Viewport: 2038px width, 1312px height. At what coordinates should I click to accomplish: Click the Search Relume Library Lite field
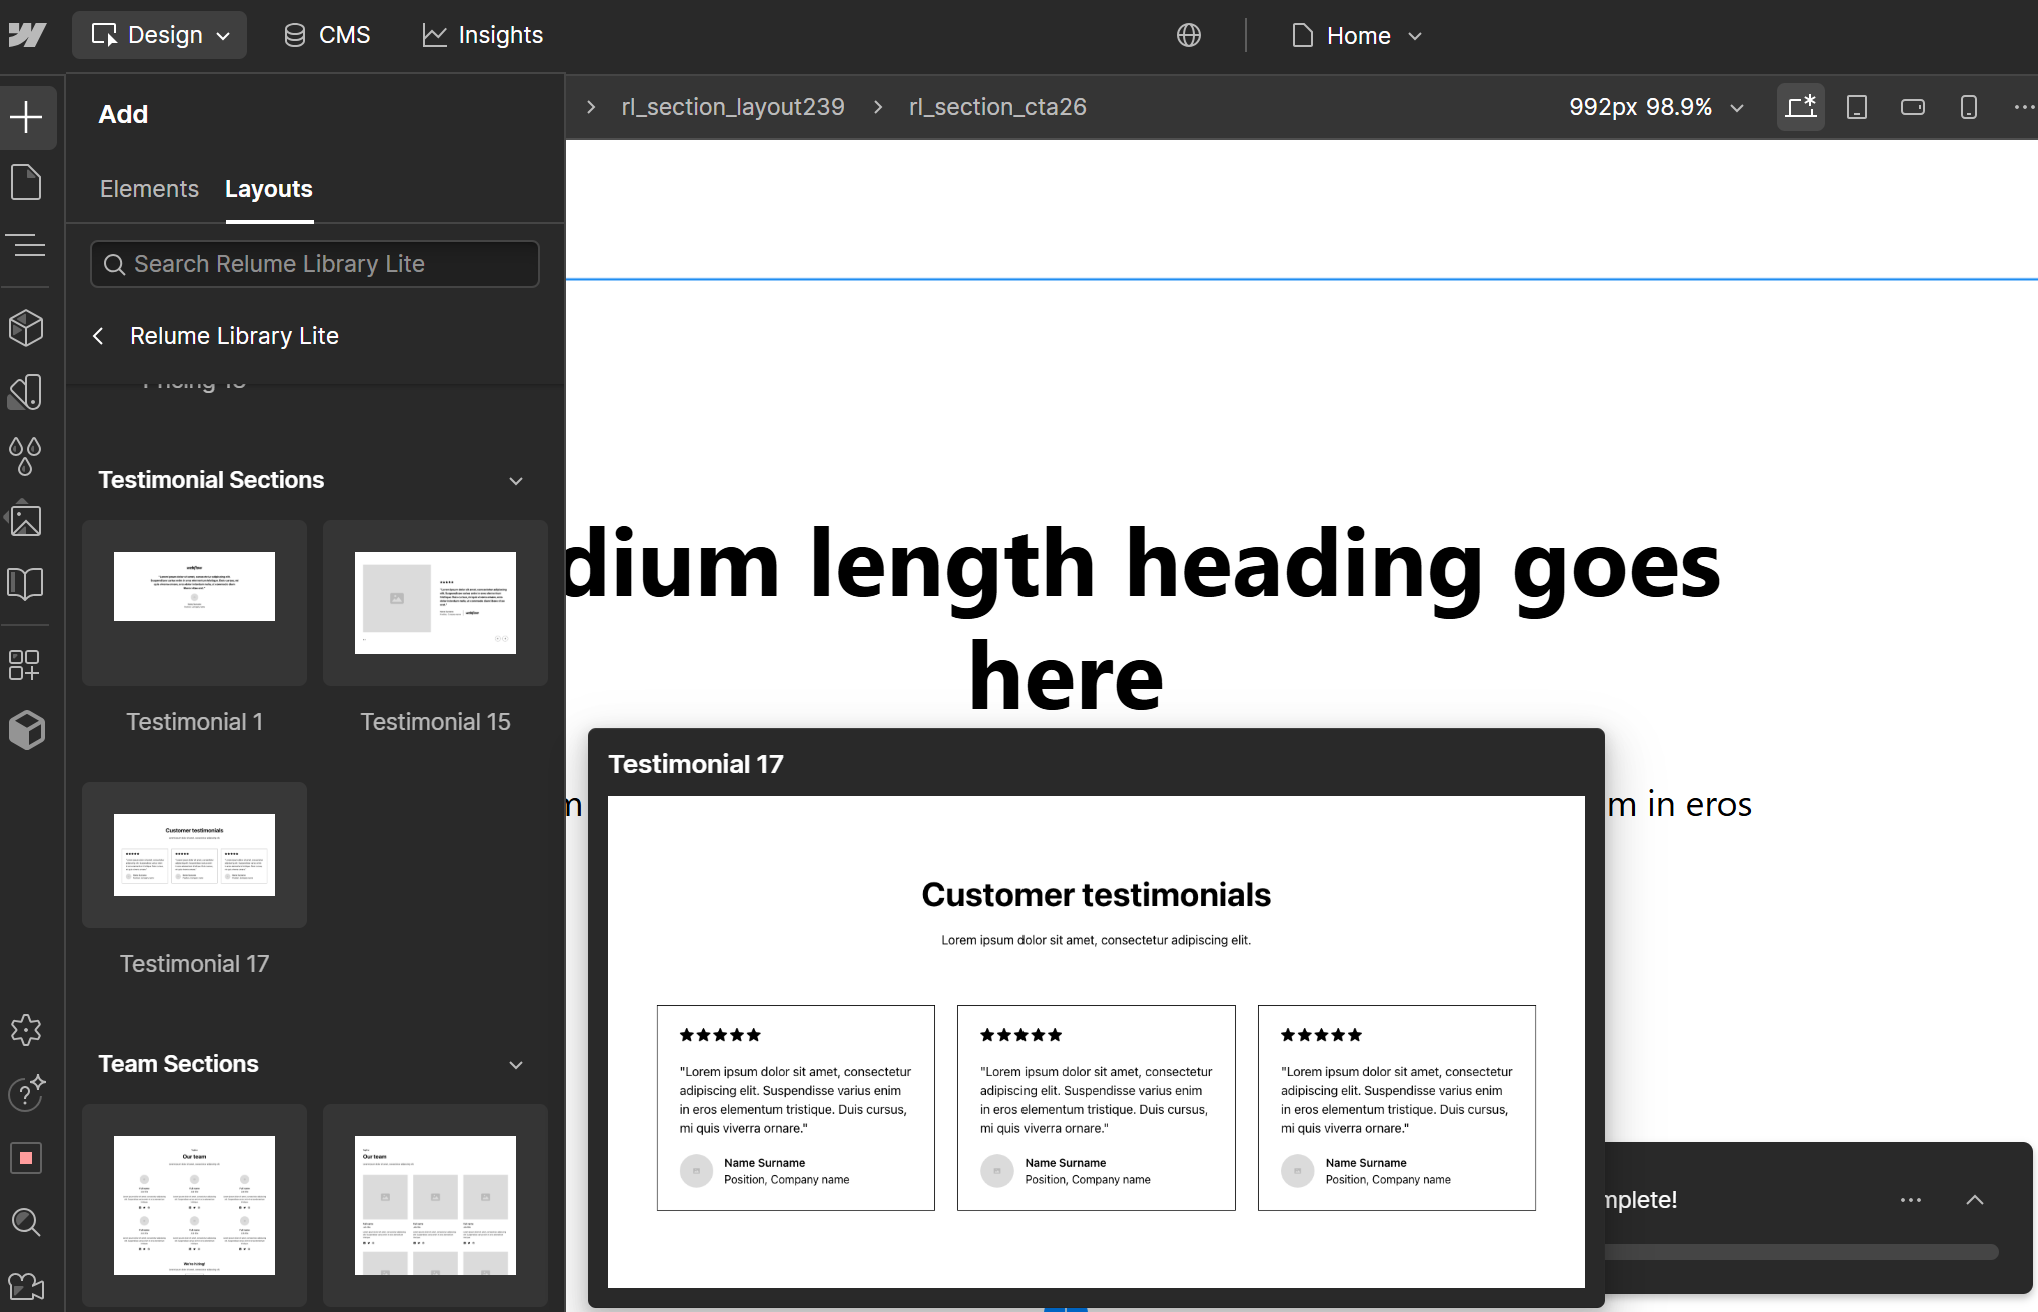315,264
